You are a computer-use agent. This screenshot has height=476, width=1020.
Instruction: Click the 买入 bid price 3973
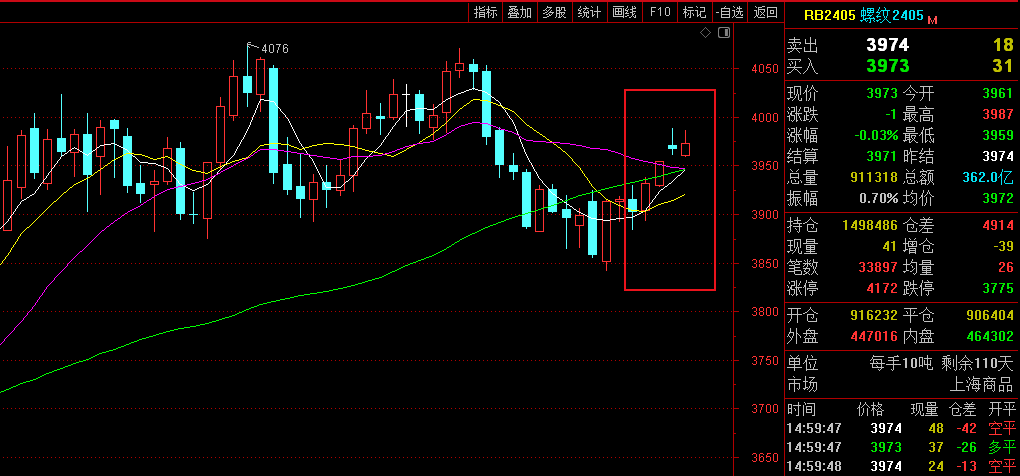(887, 66)
